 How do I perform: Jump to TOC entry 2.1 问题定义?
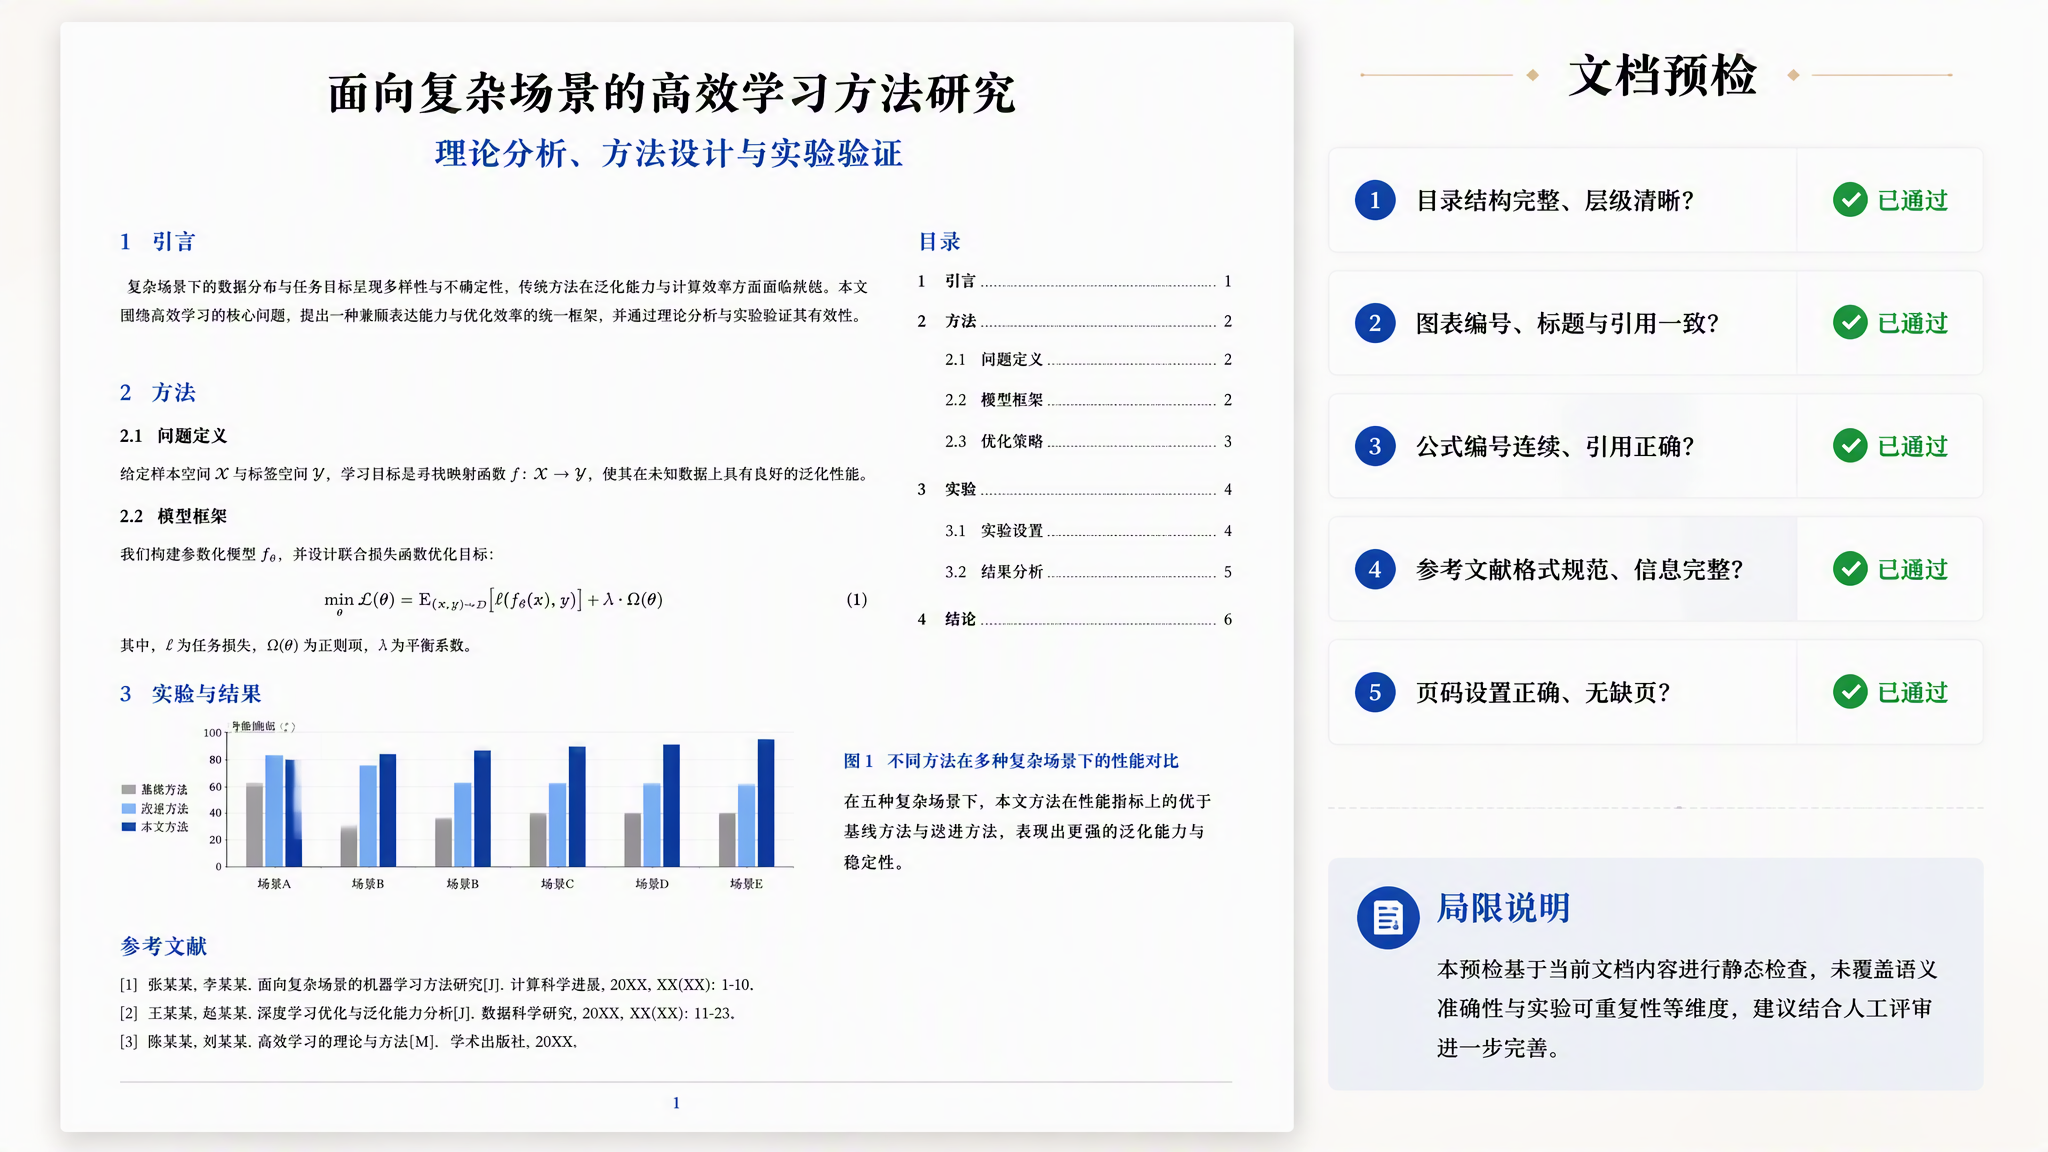(x=1089, y=360)
